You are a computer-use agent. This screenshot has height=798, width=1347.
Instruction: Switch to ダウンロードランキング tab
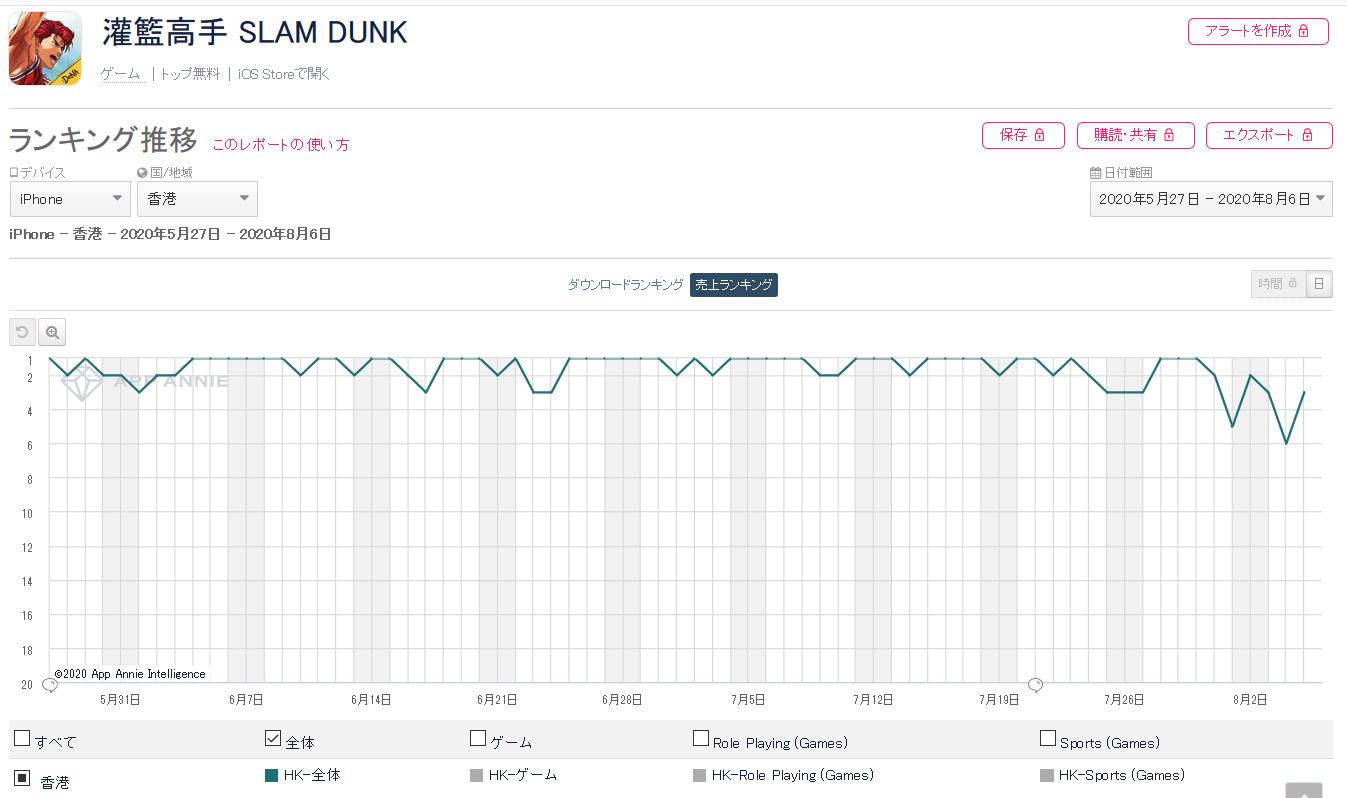click(x=626, y=285)
